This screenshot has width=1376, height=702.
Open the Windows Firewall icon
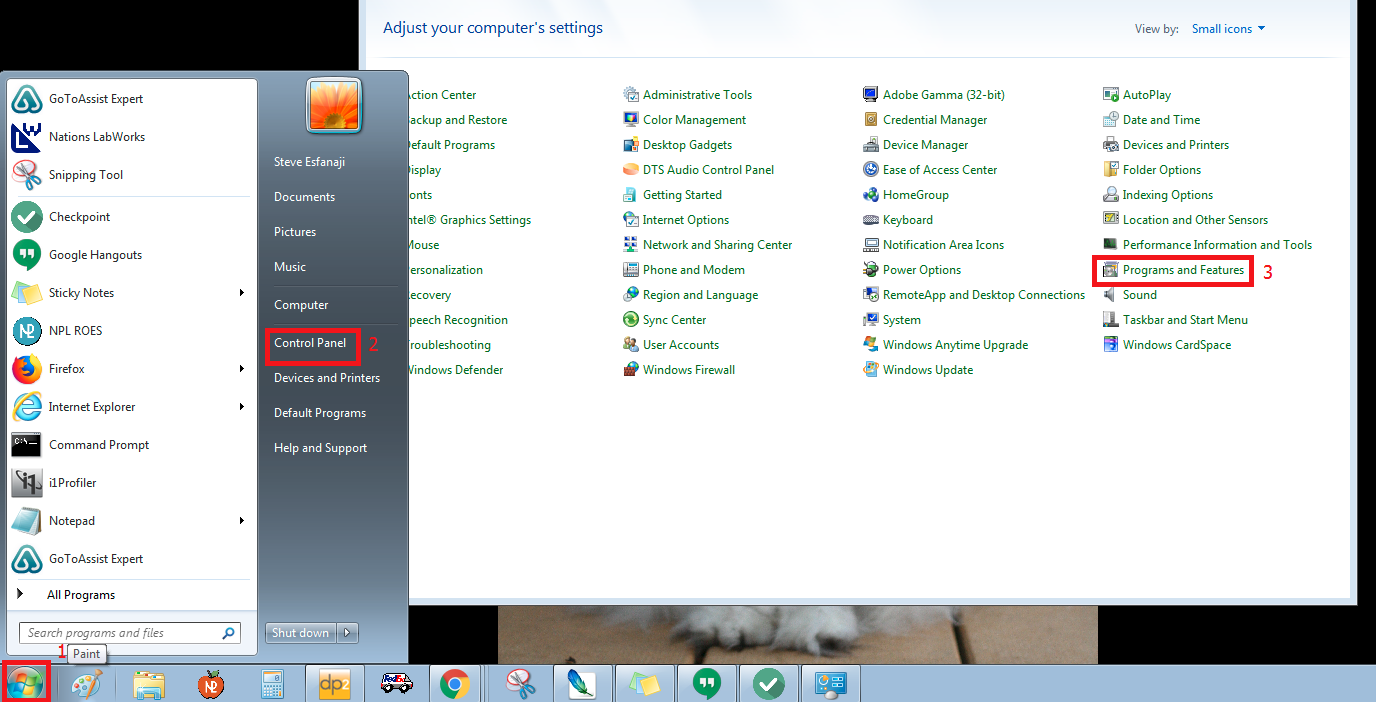point(631,370)
